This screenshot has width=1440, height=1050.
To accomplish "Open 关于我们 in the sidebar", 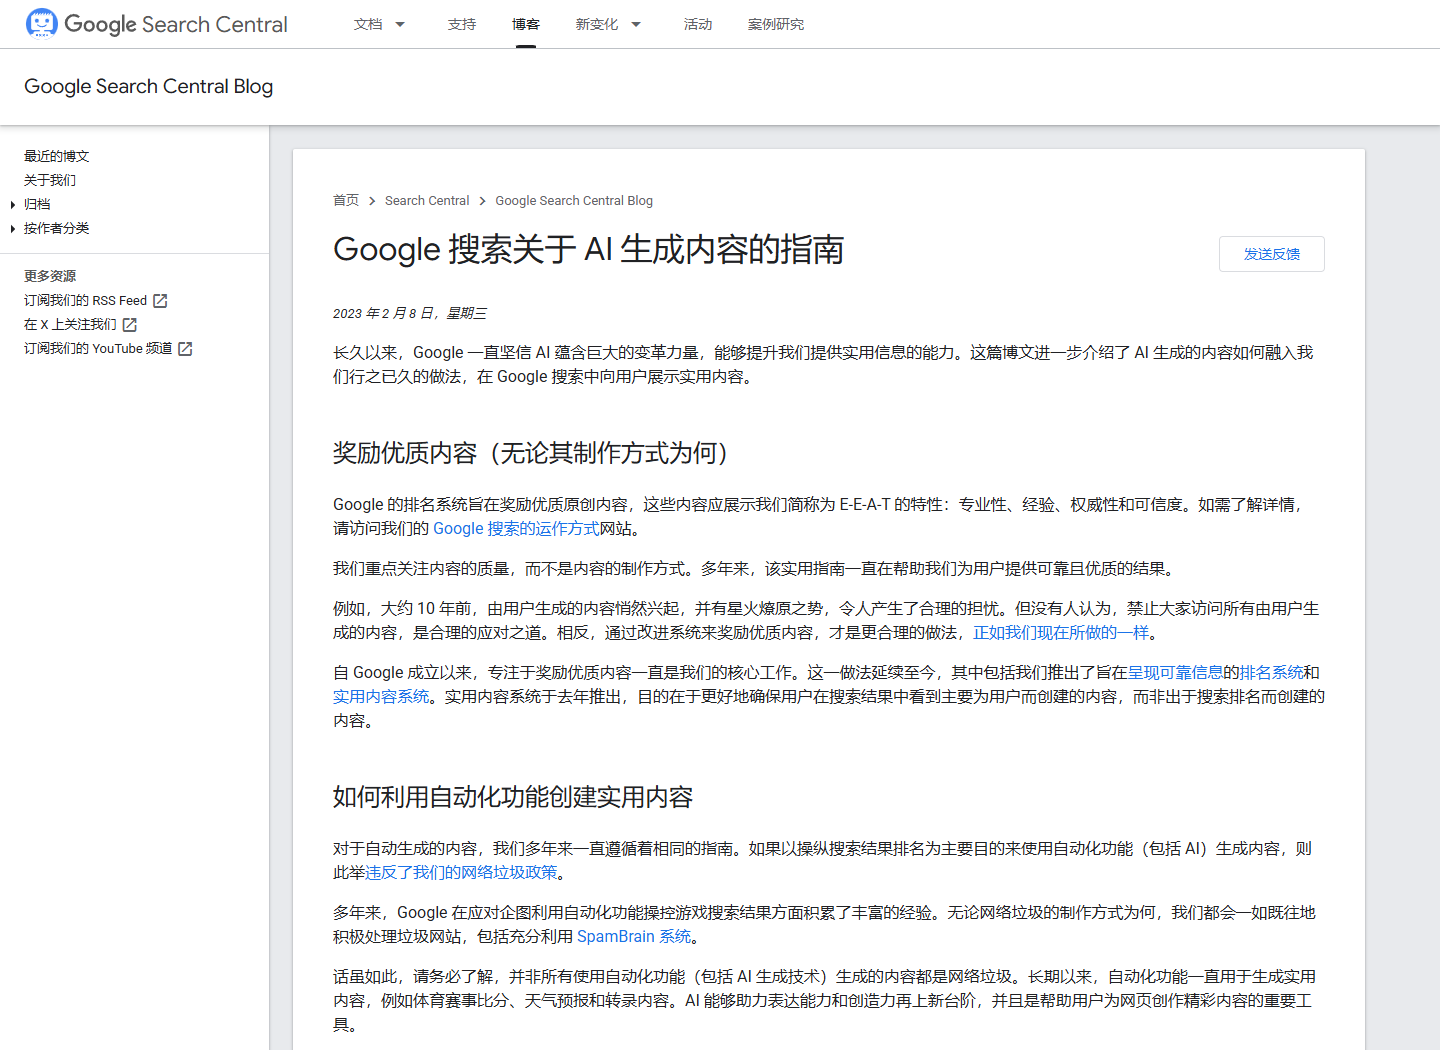I will [x=50, y=180].
